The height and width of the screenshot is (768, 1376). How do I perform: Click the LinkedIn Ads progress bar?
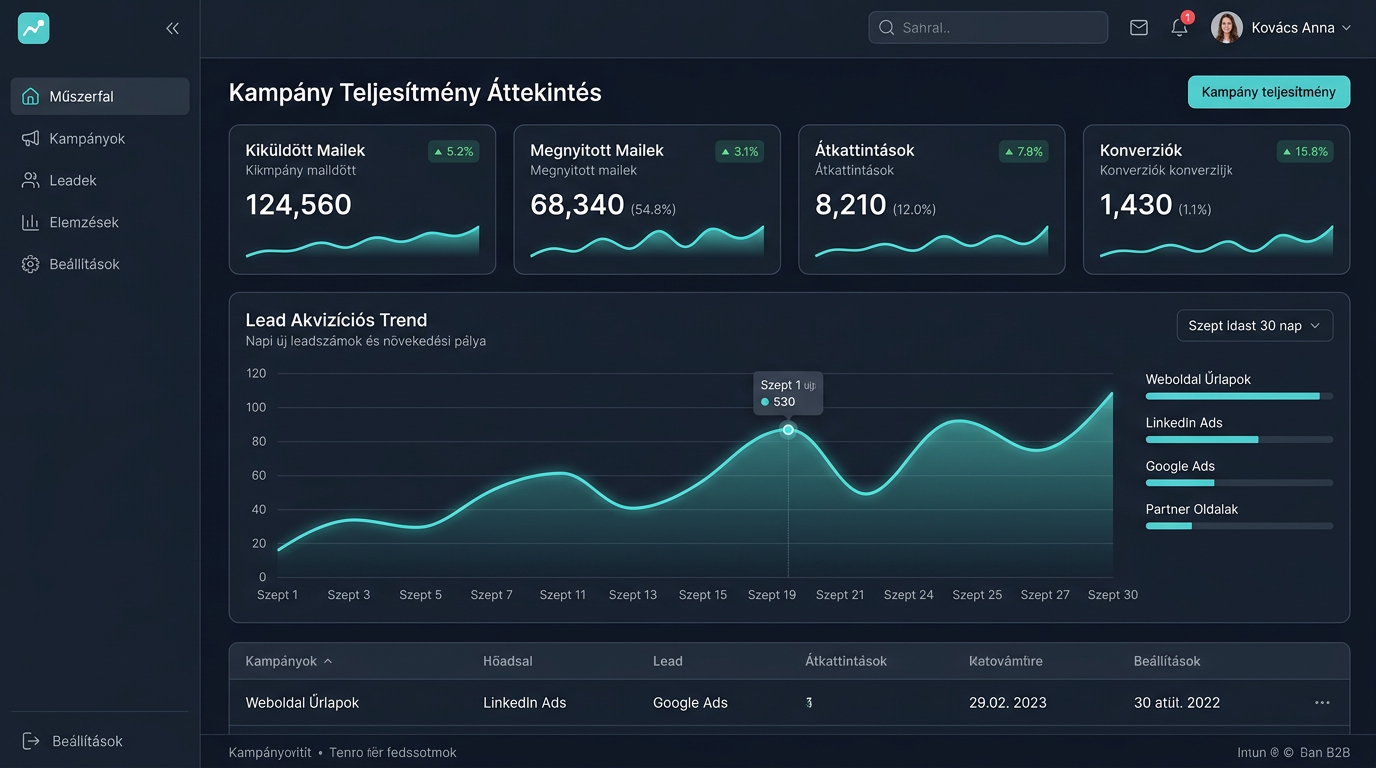(1239, 439)
